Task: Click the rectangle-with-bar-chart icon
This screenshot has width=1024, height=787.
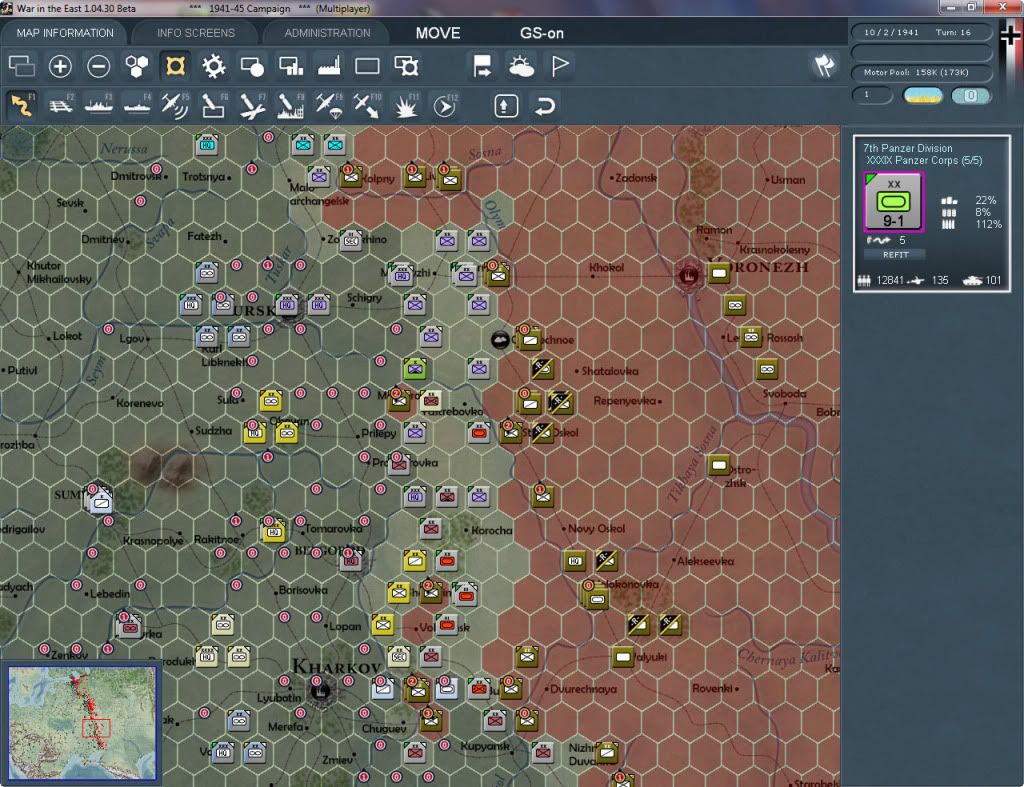Action: tap(291, 66)
